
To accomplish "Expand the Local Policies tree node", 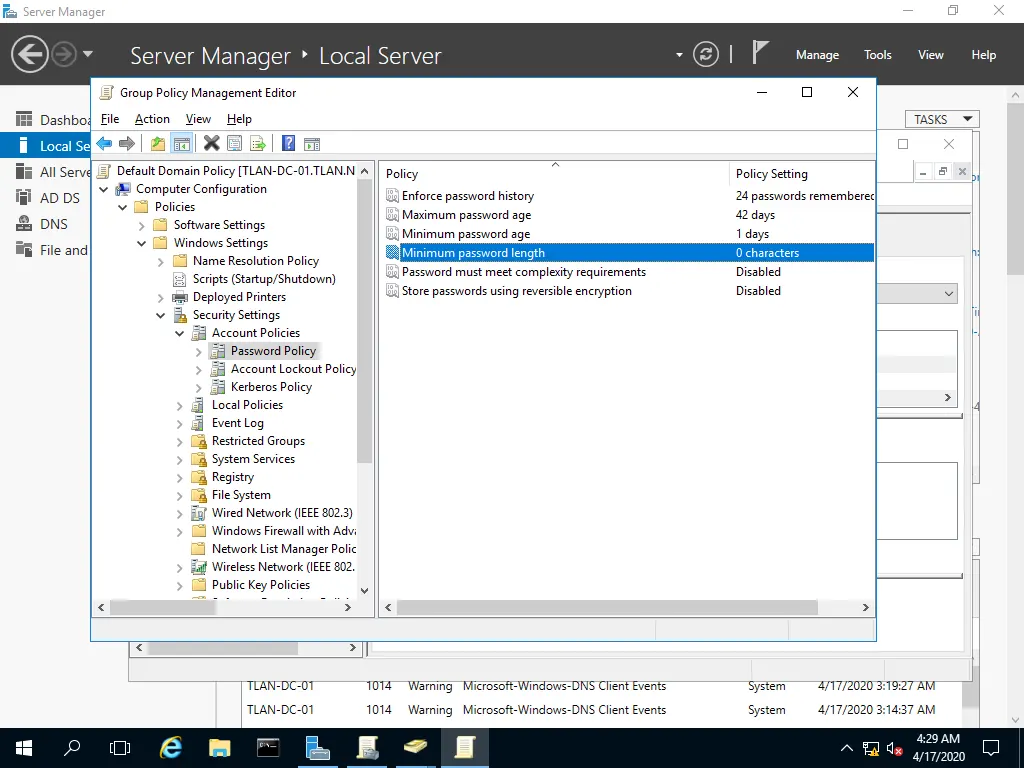I will (180, 405).
